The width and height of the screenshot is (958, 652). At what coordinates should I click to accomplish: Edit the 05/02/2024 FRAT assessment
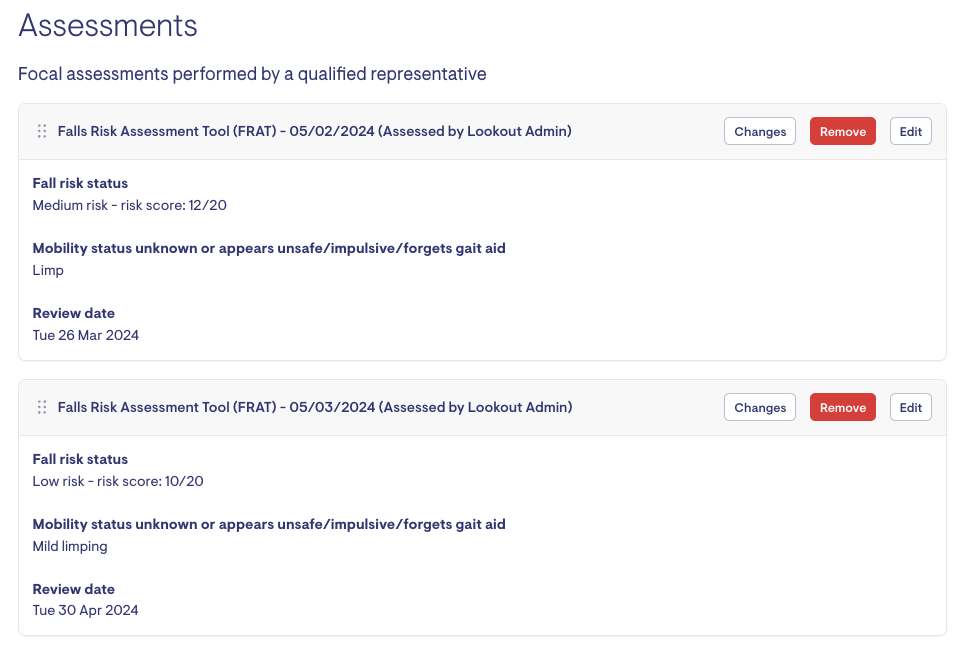click(x=910, y=131)
